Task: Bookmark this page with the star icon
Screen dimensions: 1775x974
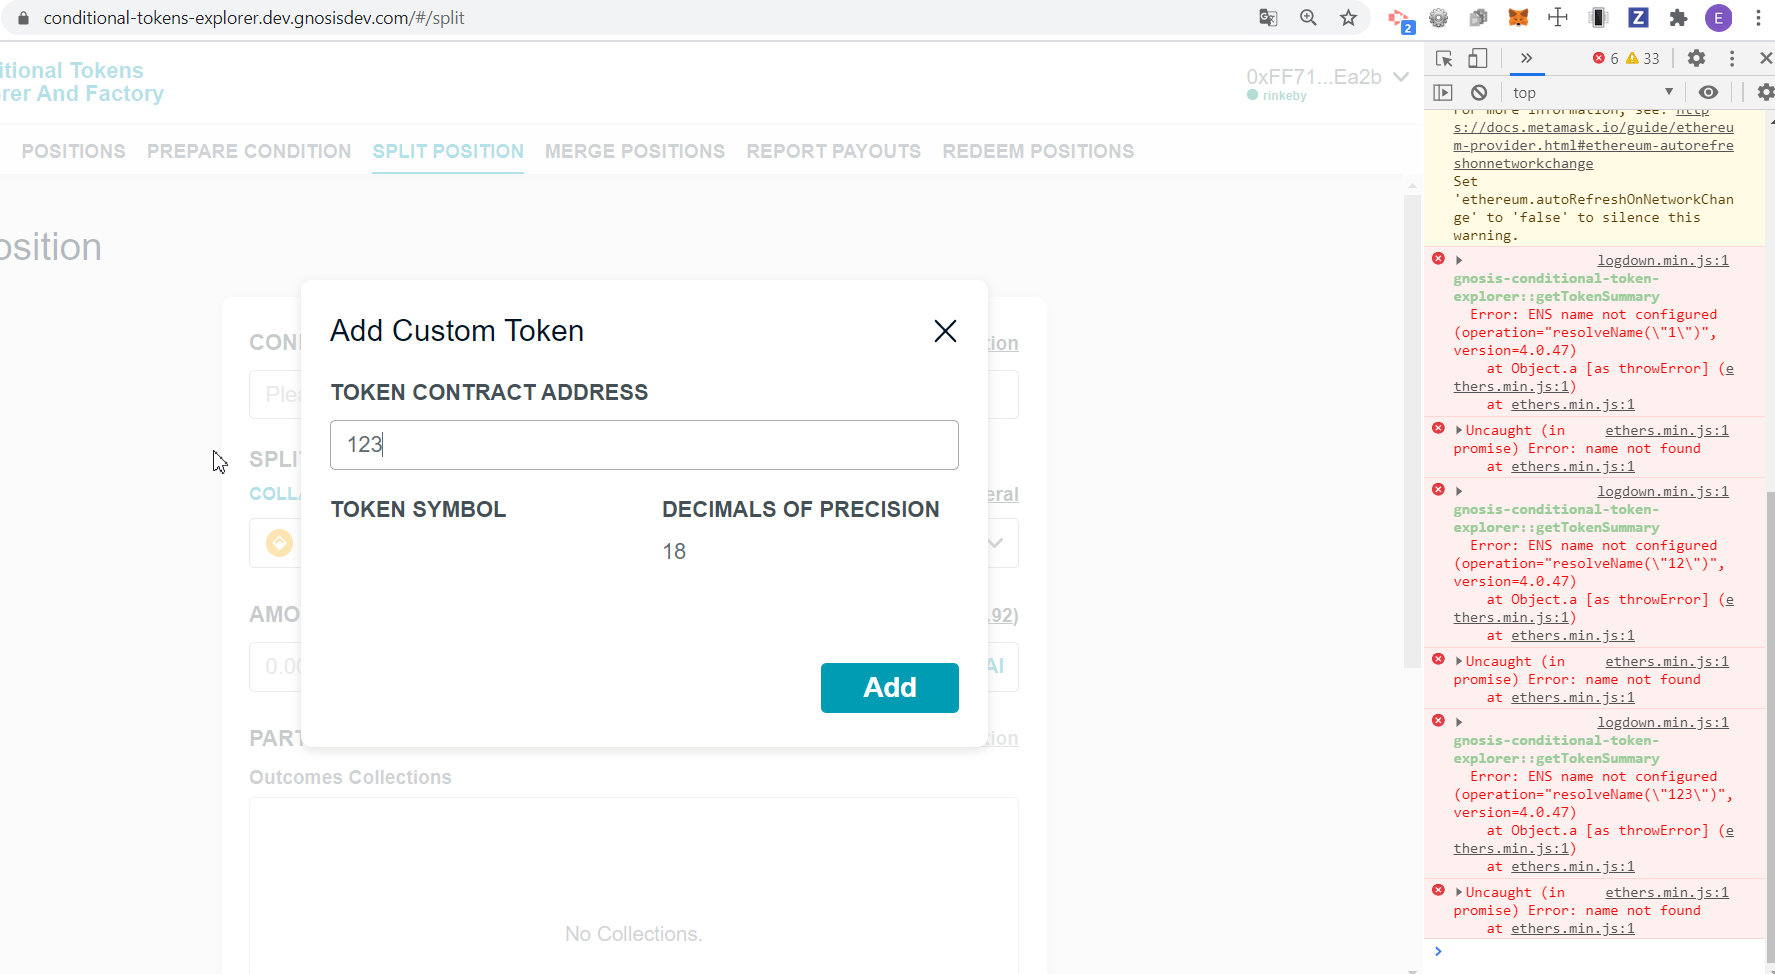Action: click(1349, 17)
